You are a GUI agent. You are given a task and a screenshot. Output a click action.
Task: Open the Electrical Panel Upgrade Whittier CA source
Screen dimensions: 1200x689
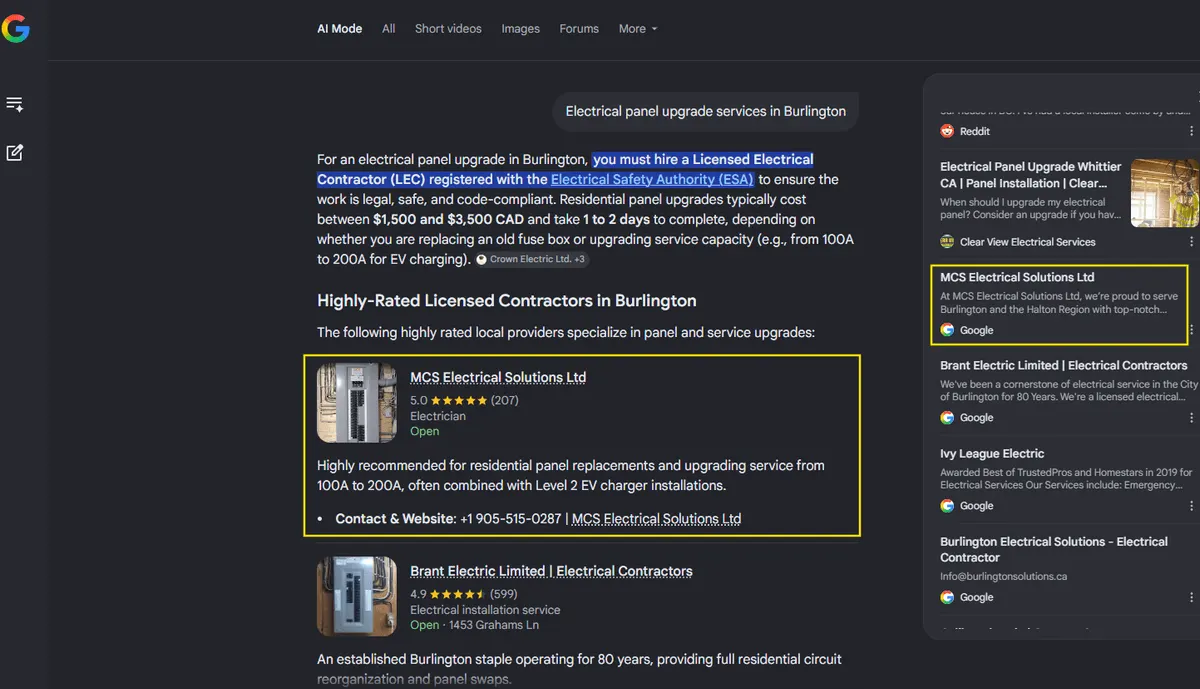click(x=1031, y=175)
